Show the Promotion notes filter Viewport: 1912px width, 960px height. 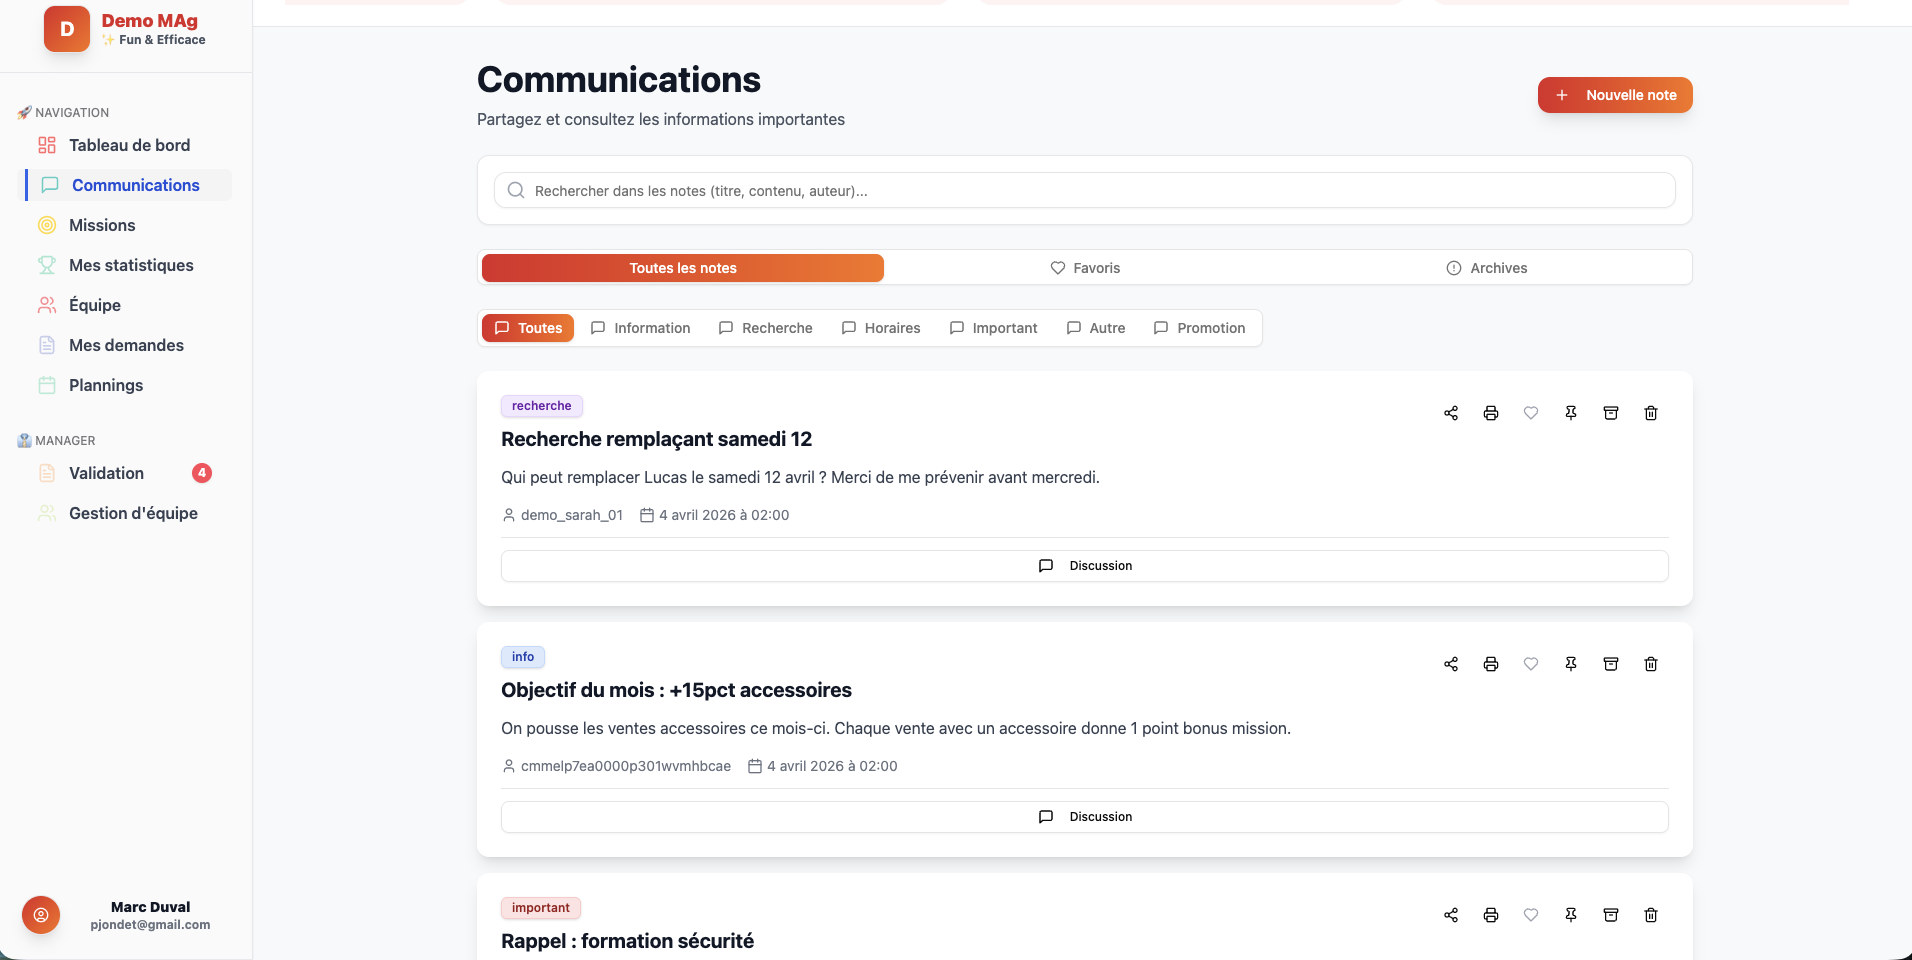[1200, 328]
